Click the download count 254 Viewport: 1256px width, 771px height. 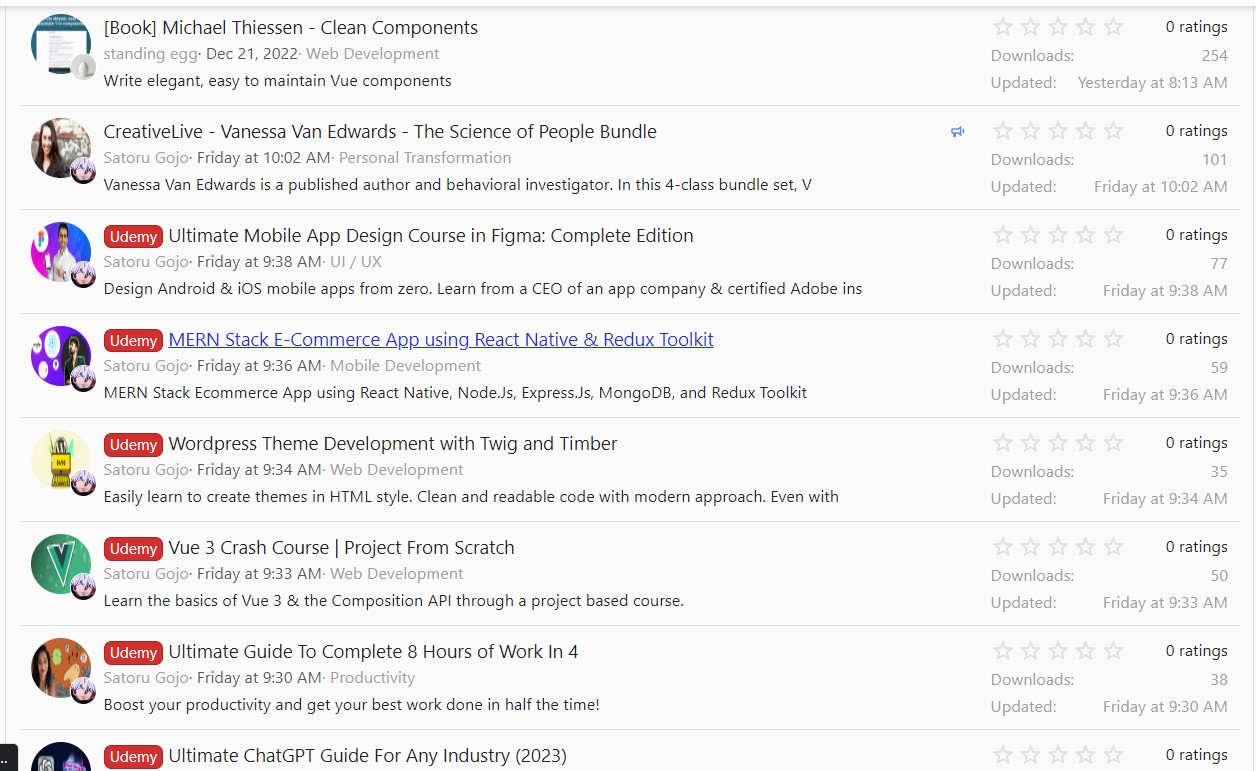click(x=1214, y=56)
